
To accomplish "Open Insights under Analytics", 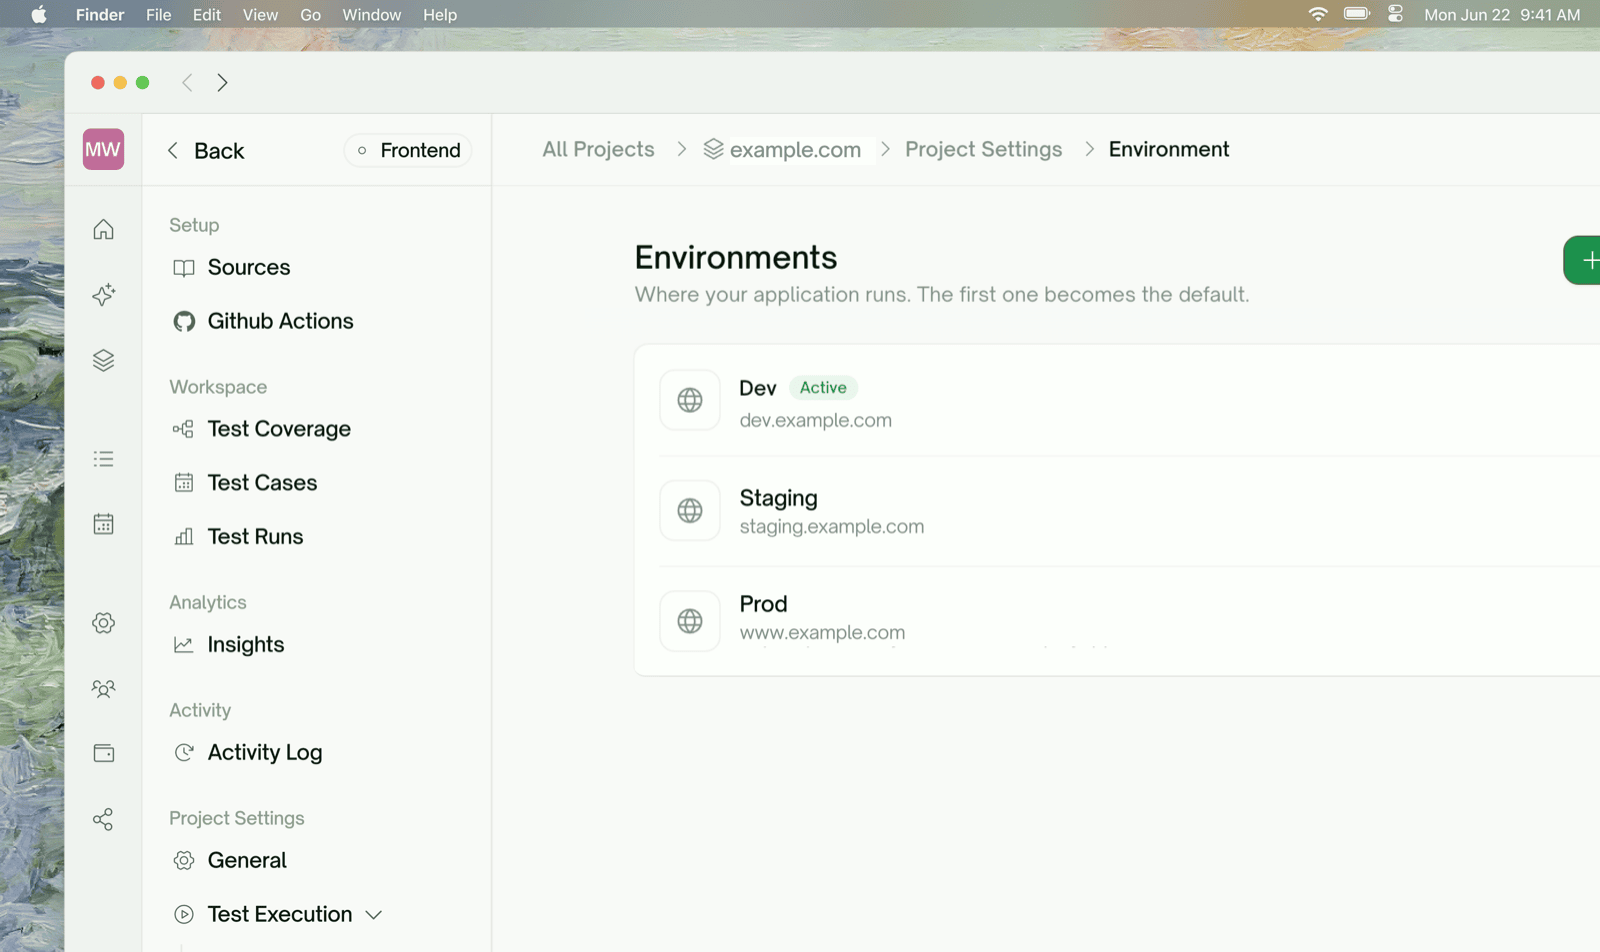I will tap(228, 645).
